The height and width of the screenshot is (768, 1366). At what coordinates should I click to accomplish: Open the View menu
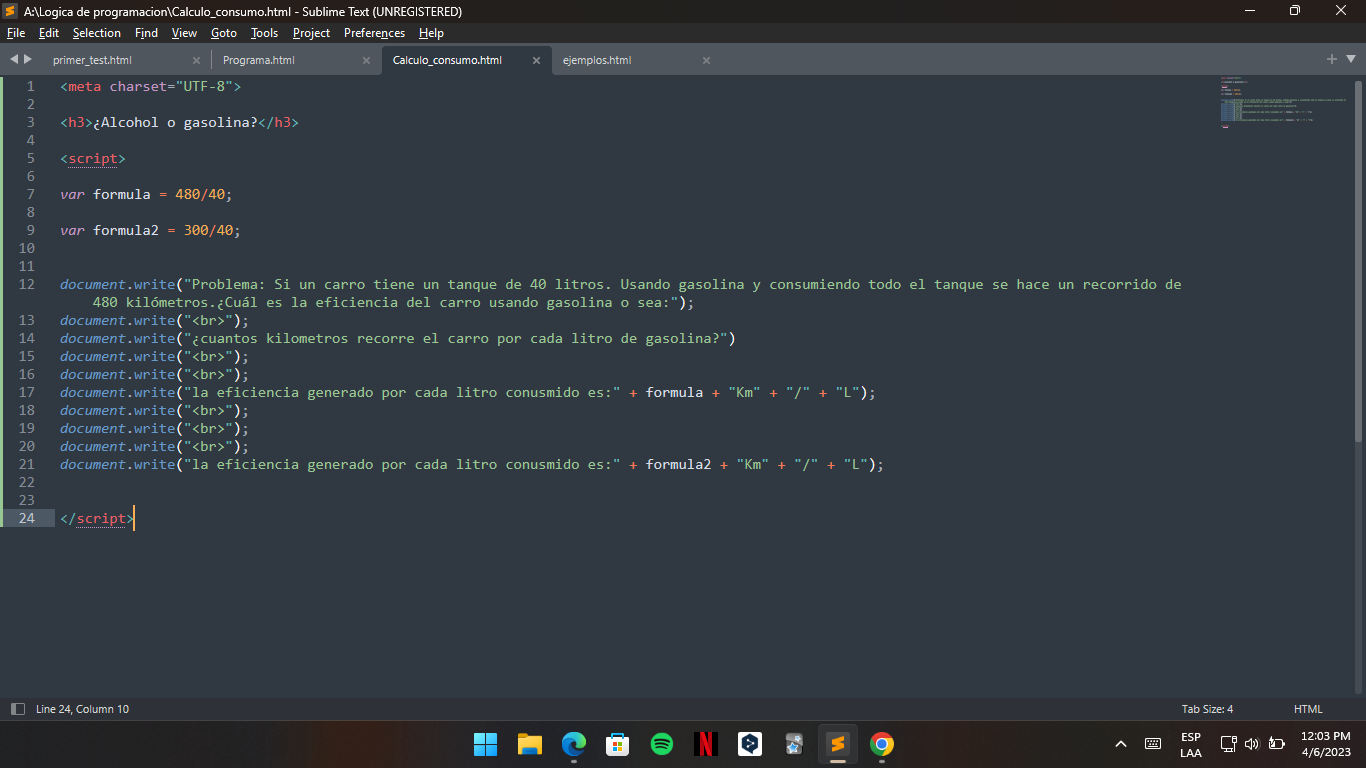184,33
